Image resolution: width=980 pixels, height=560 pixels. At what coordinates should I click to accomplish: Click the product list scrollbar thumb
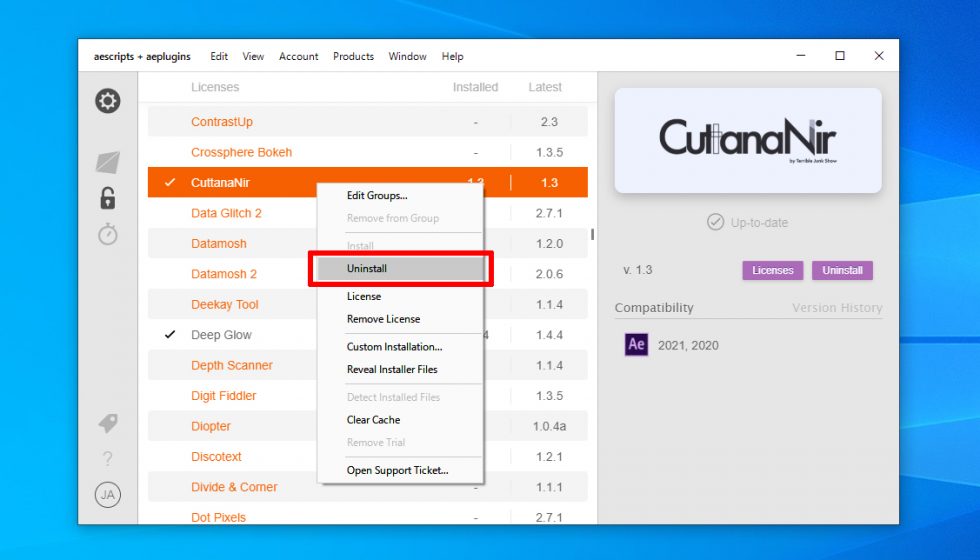pyautogui.click(x=592, y=234)
